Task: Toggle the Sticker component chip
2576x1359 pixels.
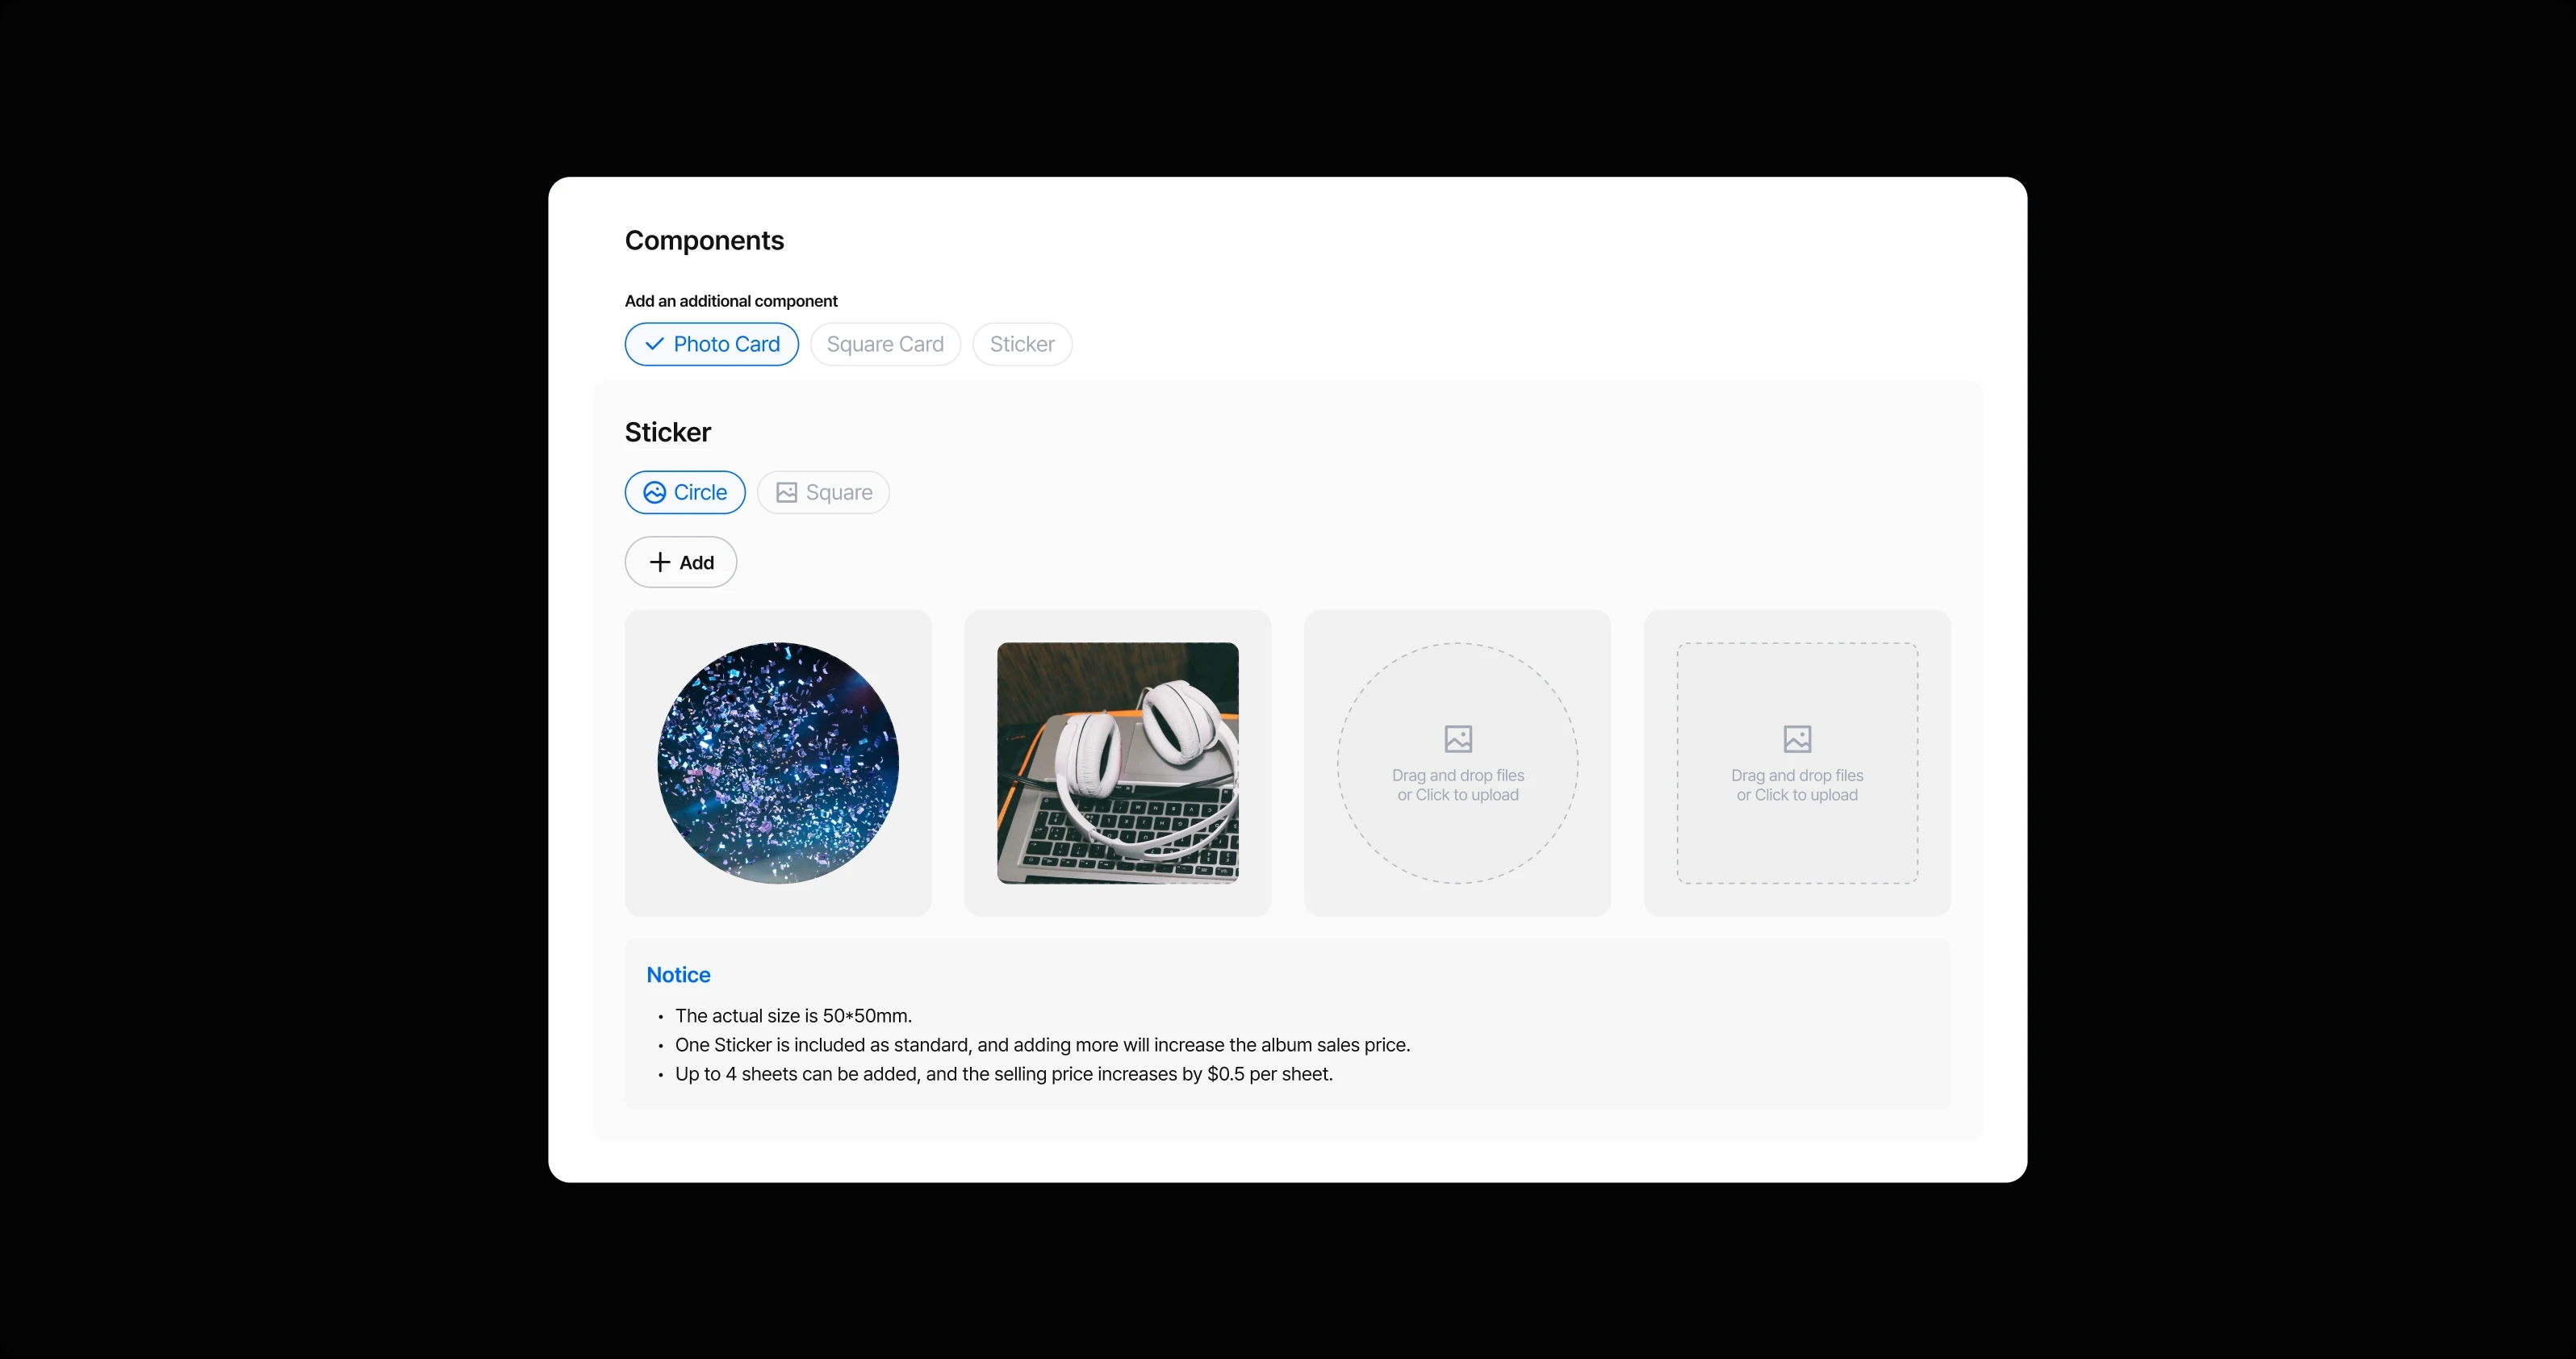Action: coord(1022,344)
